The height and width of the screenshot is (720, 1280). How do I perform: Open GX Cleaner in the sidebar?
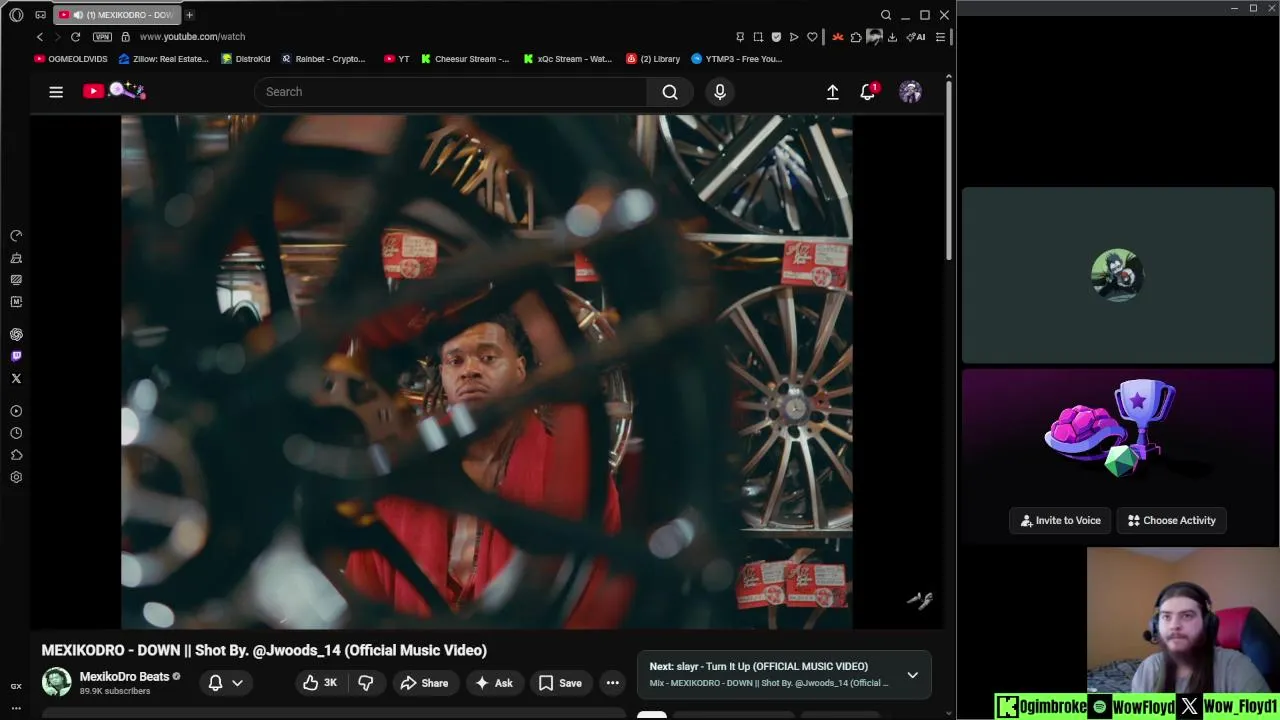tap(16, 258)
